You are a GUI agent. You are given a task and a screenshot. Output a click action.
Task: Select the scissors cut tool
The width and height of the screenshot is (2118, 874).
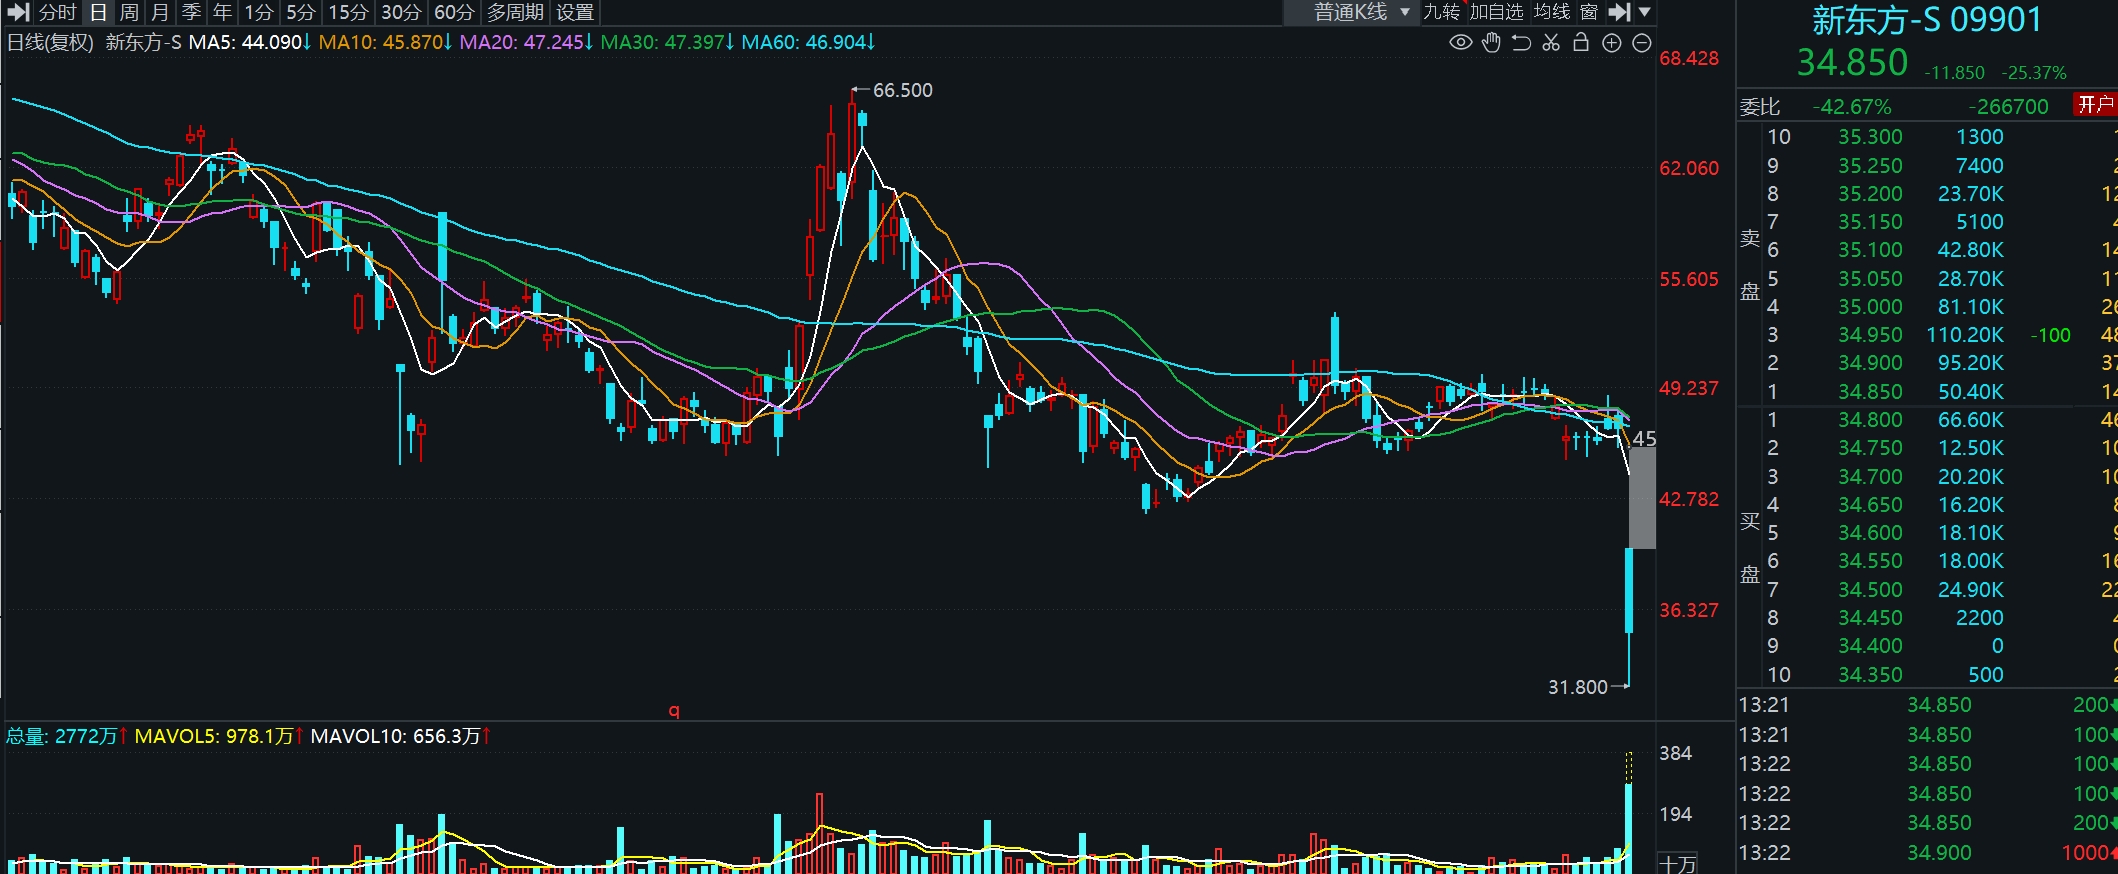pyautogui.click(x=1551, y=42)
